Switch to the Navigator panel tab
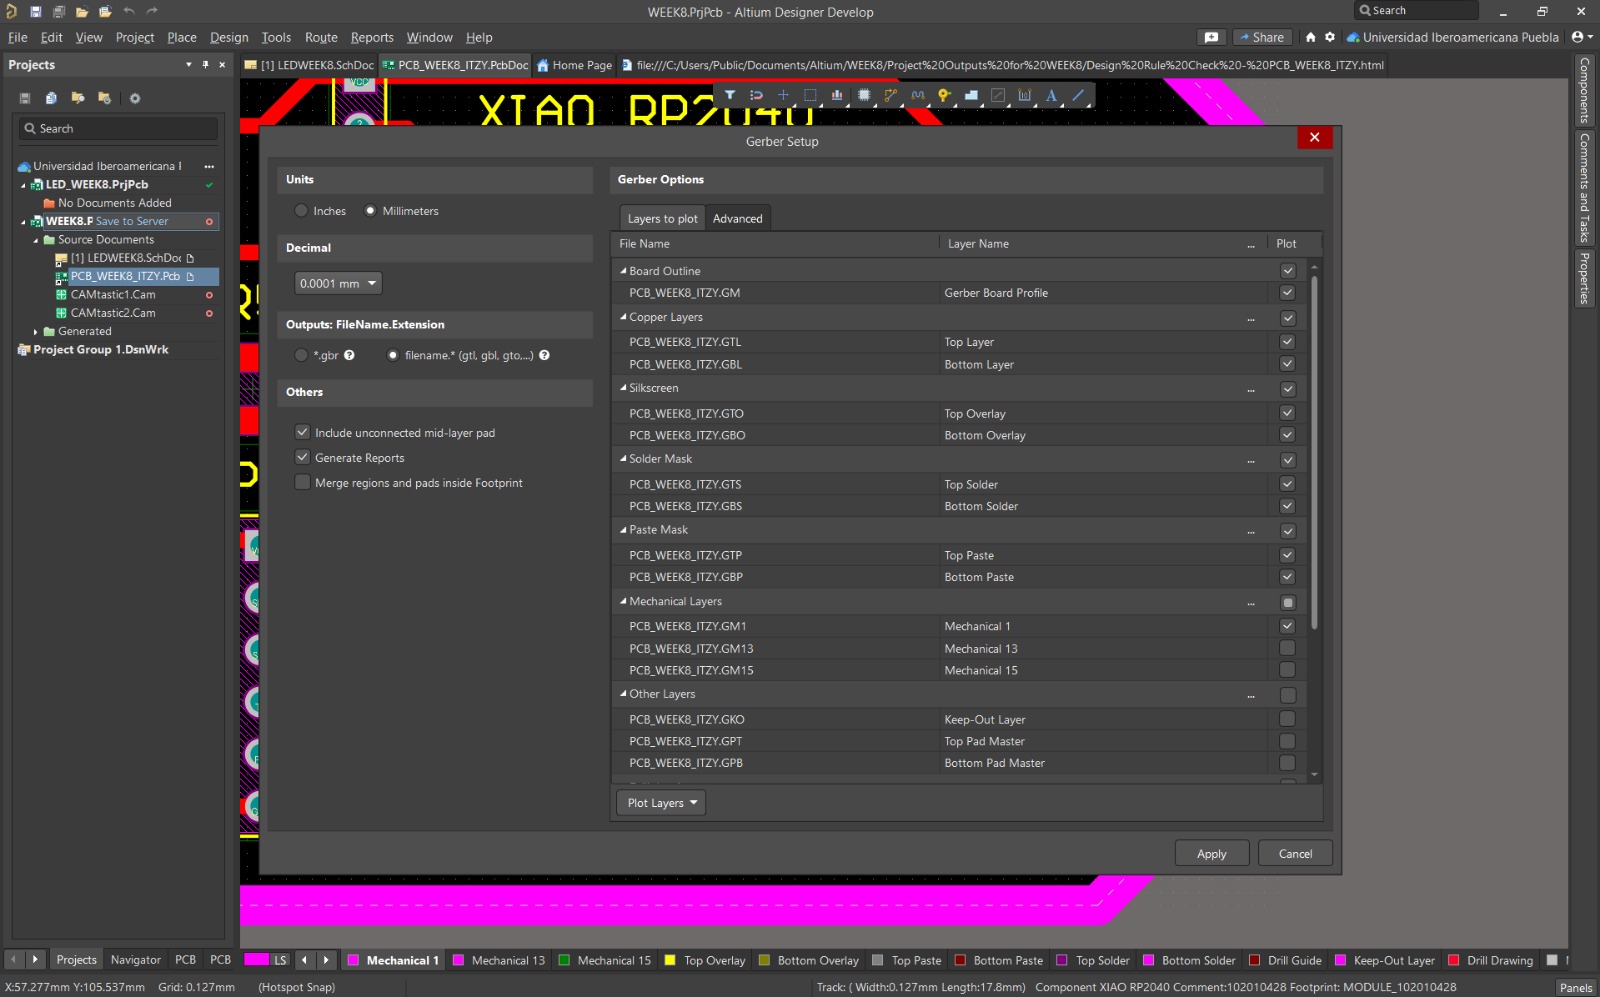This screenshot has width=1600, height=997. (x=136, y=960)
